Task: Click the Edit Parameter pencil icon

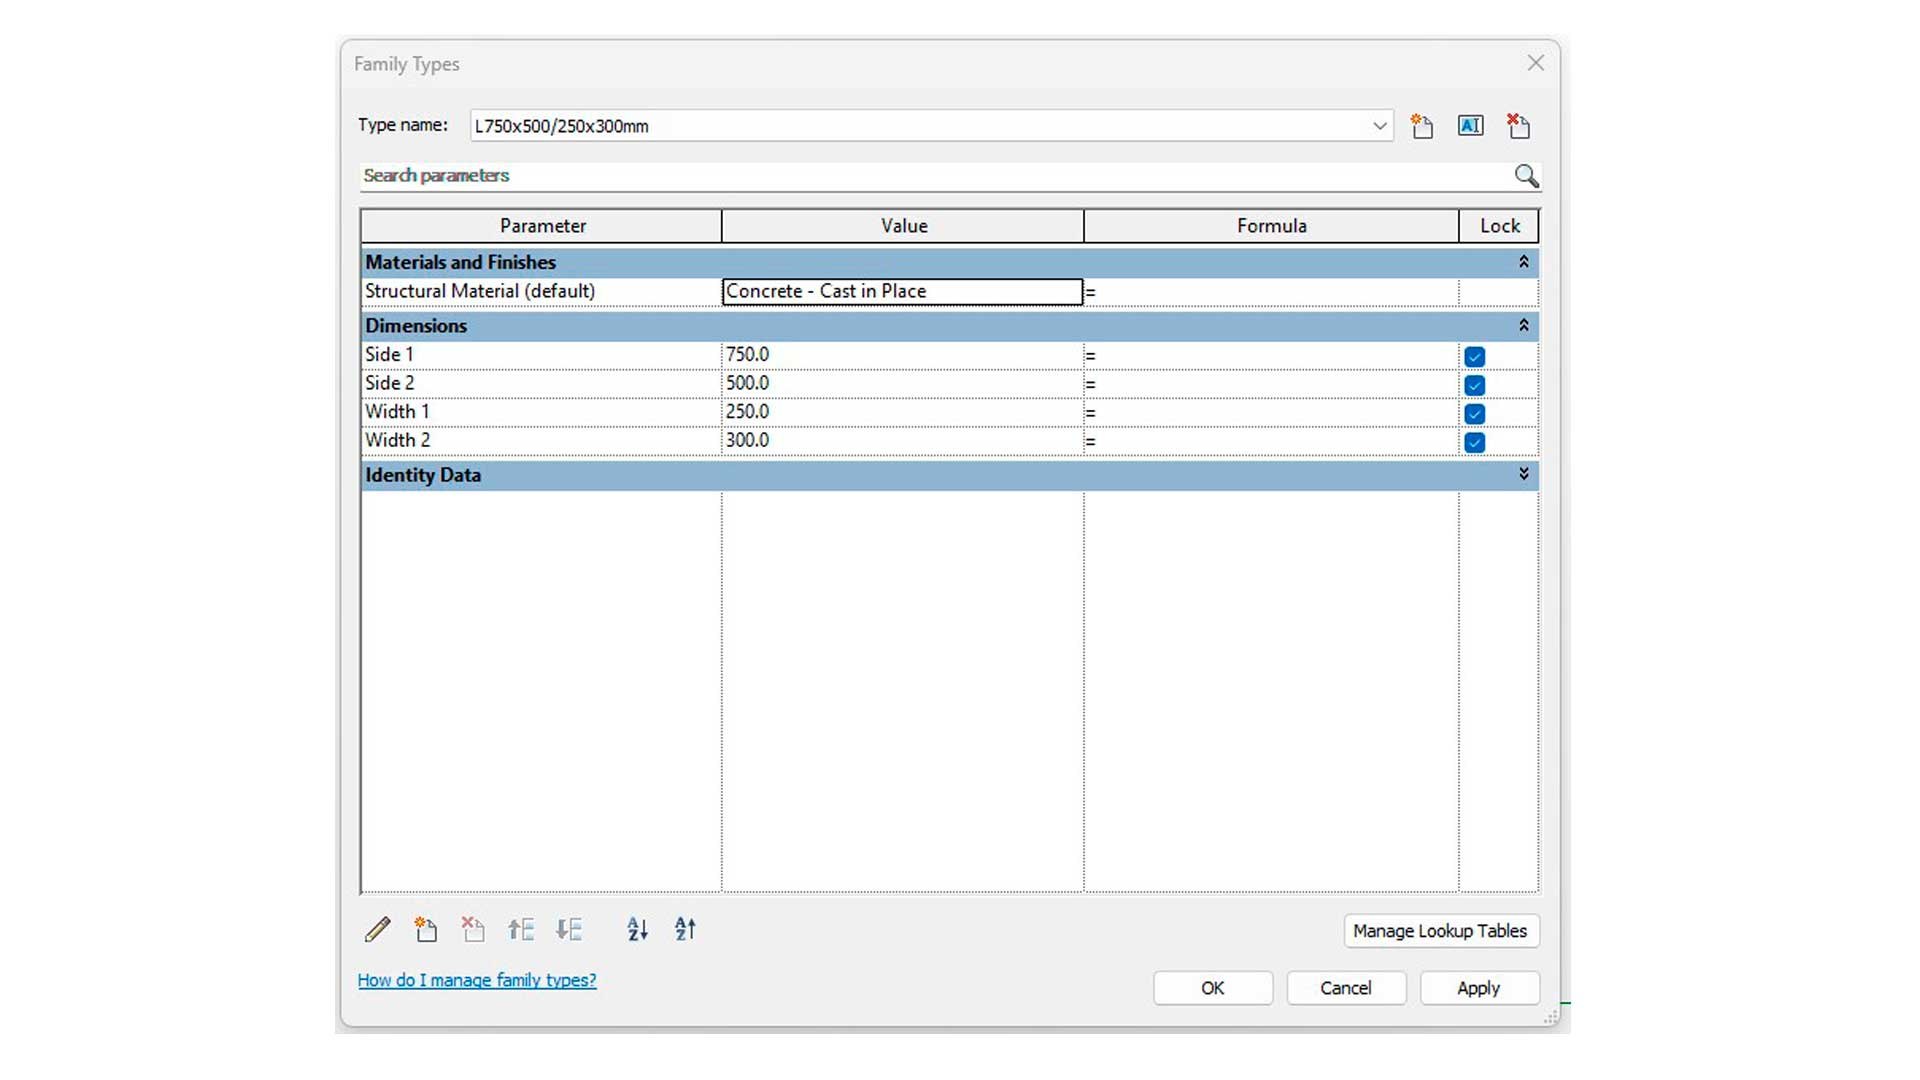Action: [378, 930]
